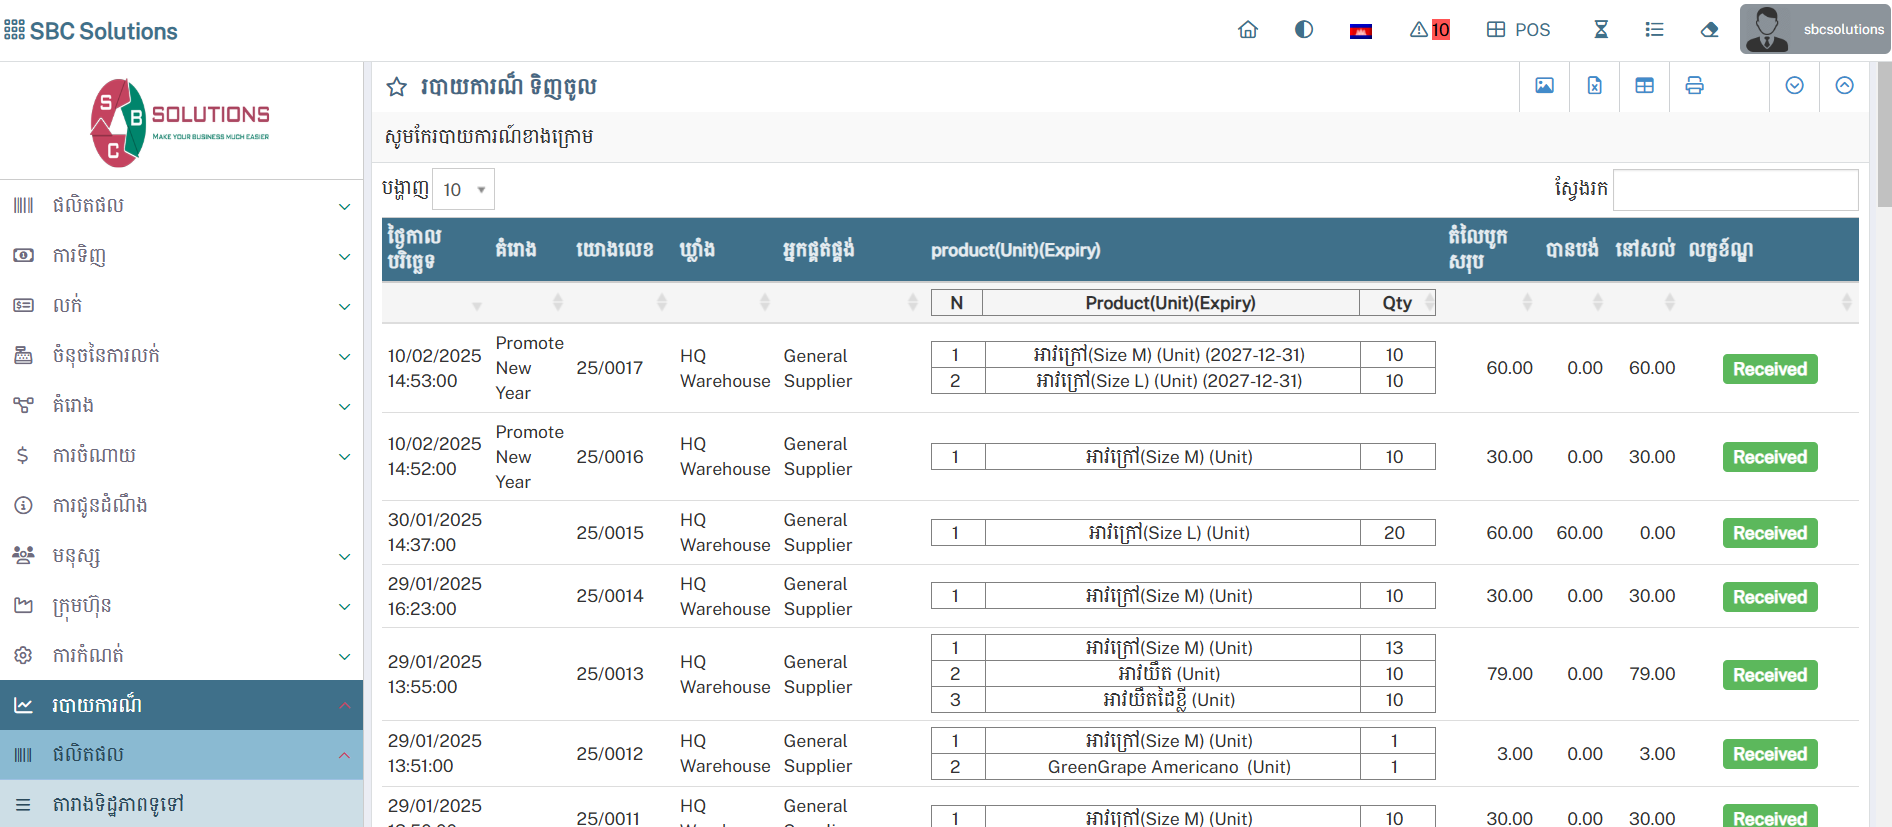1892x827 pixels.
Task: Click the search input field
Action: click(1735, 190)
